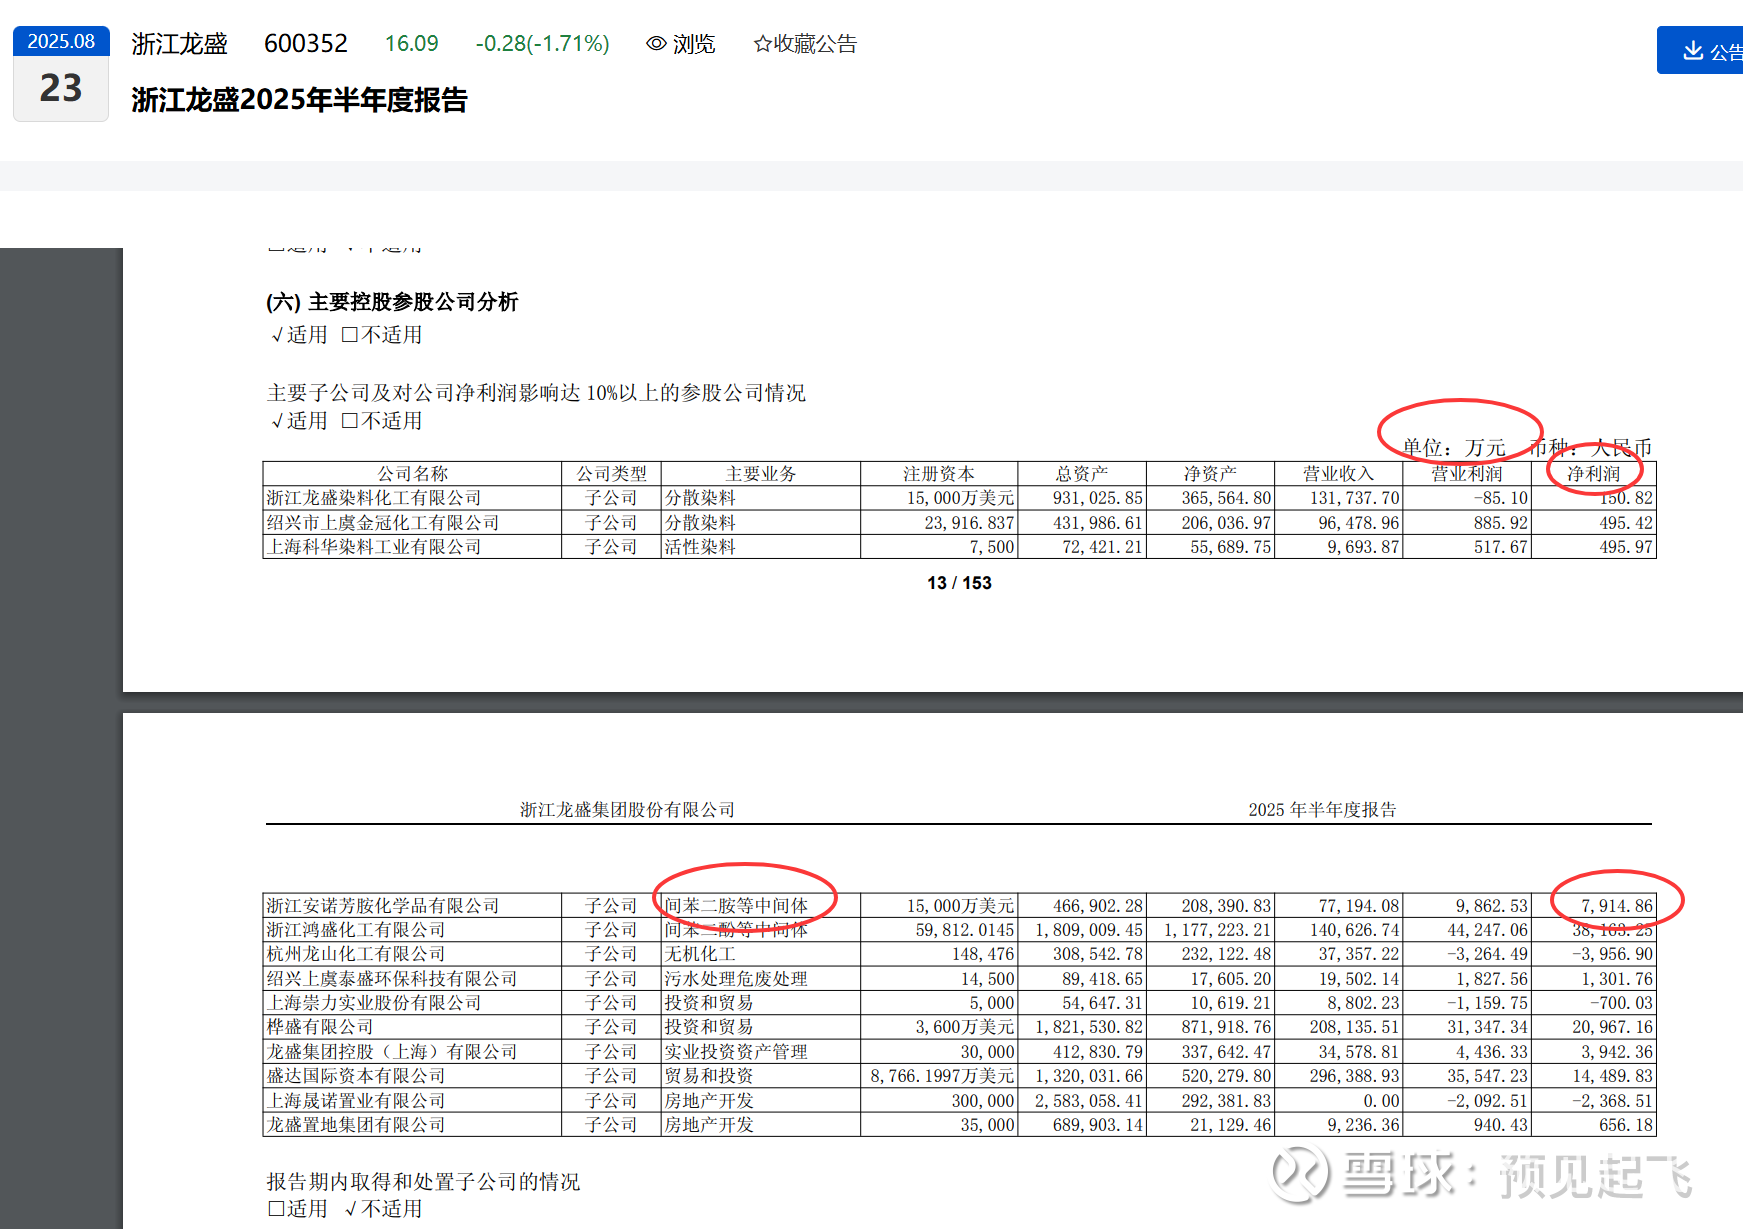Image resolution: width=1743 pixels, height=1229 pixels.
Task: Click revenue value 296,388.93
Action: (x=1355, y=1076)
